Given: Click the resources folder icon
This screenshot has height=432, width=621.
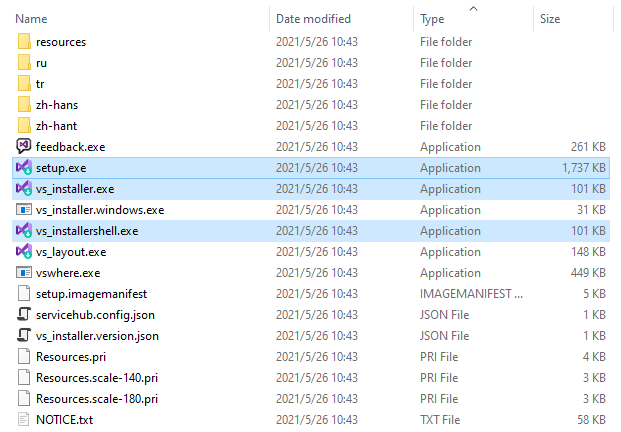Looking at the screenshot, I should point(24,42).
